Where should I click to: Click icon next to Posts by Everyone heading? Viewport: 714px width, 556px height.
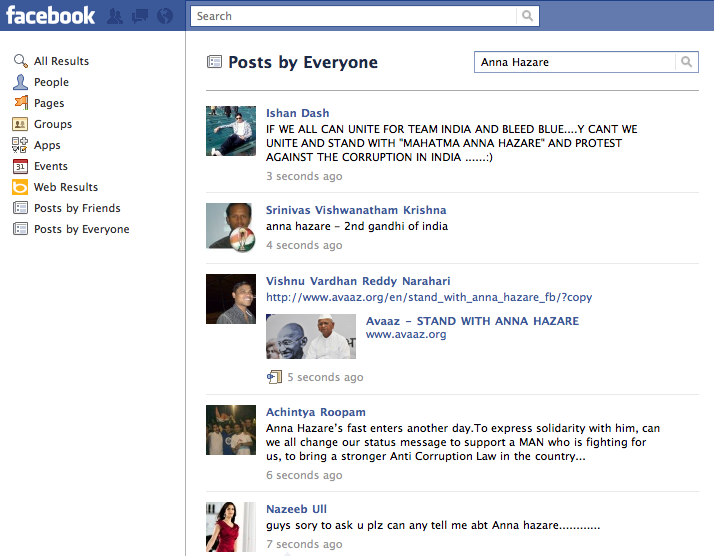point(214,61)
